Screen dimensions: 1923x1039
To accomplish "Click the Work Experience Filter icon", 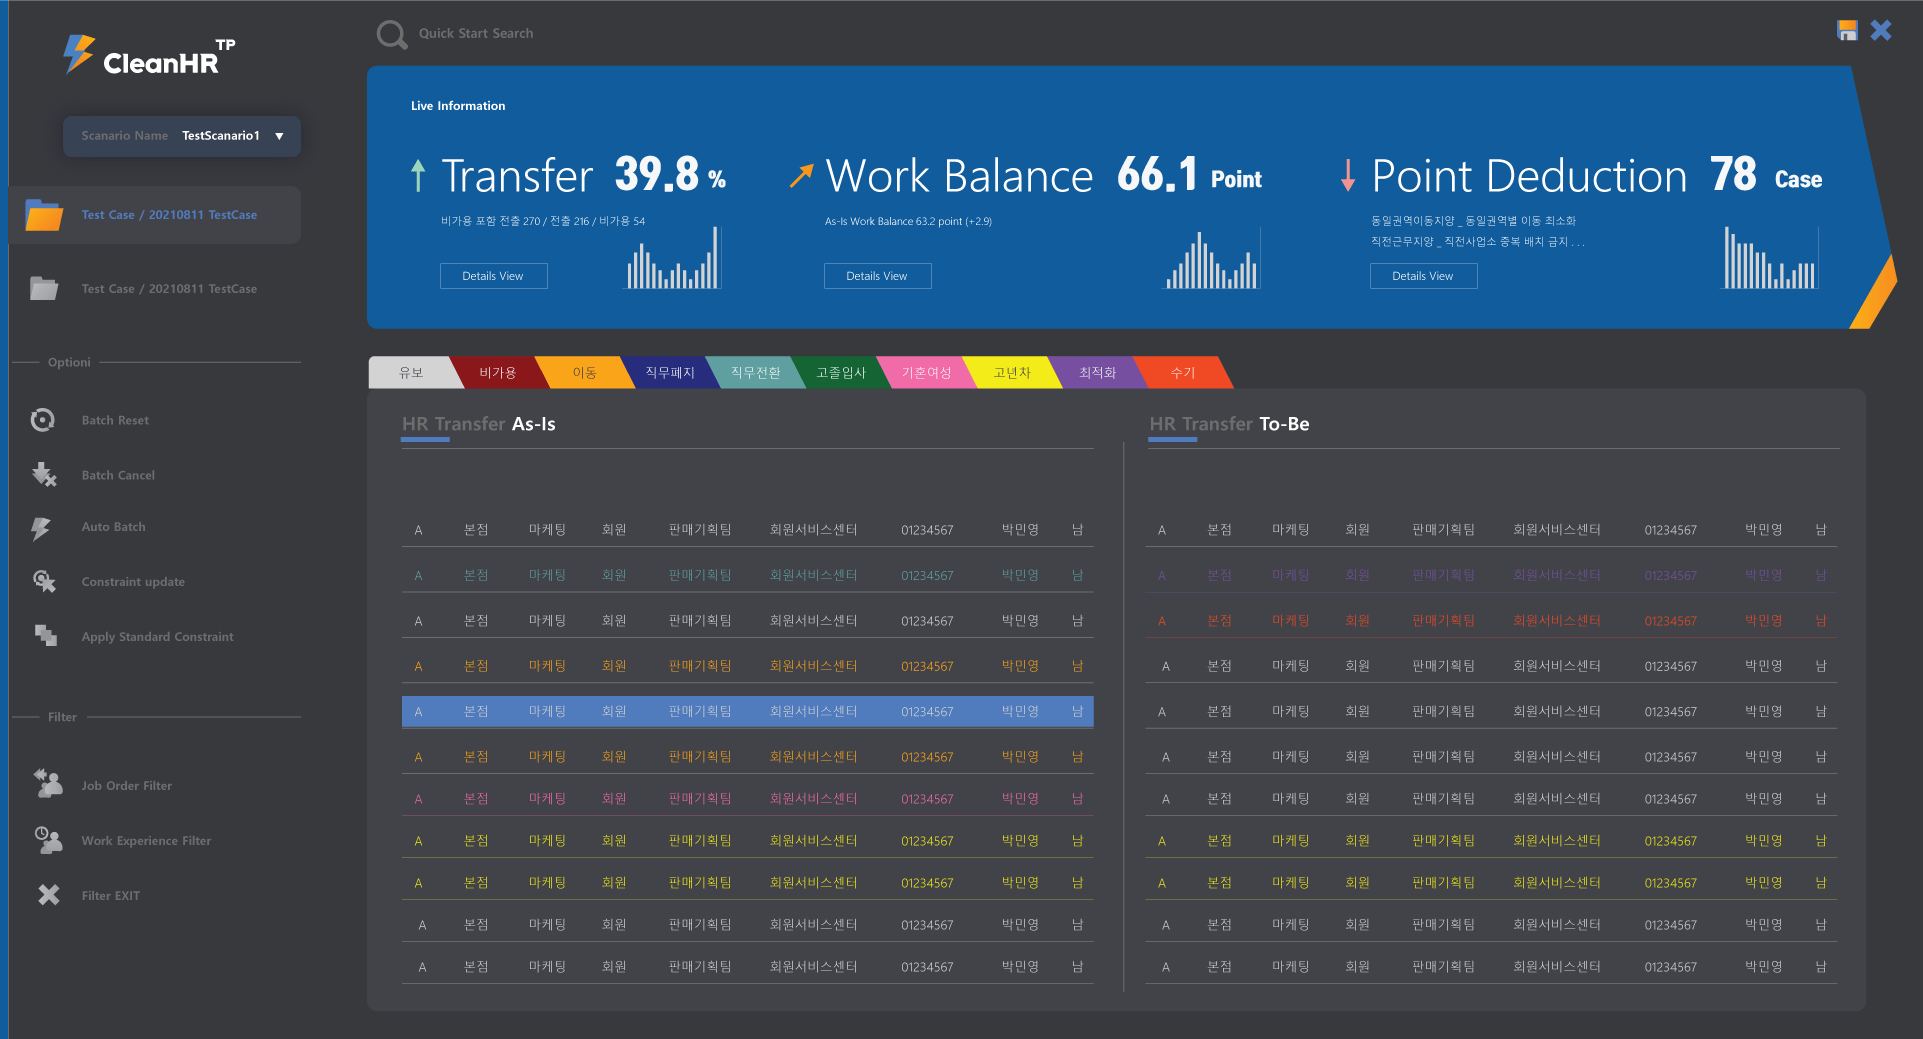I will coord(47,839).
